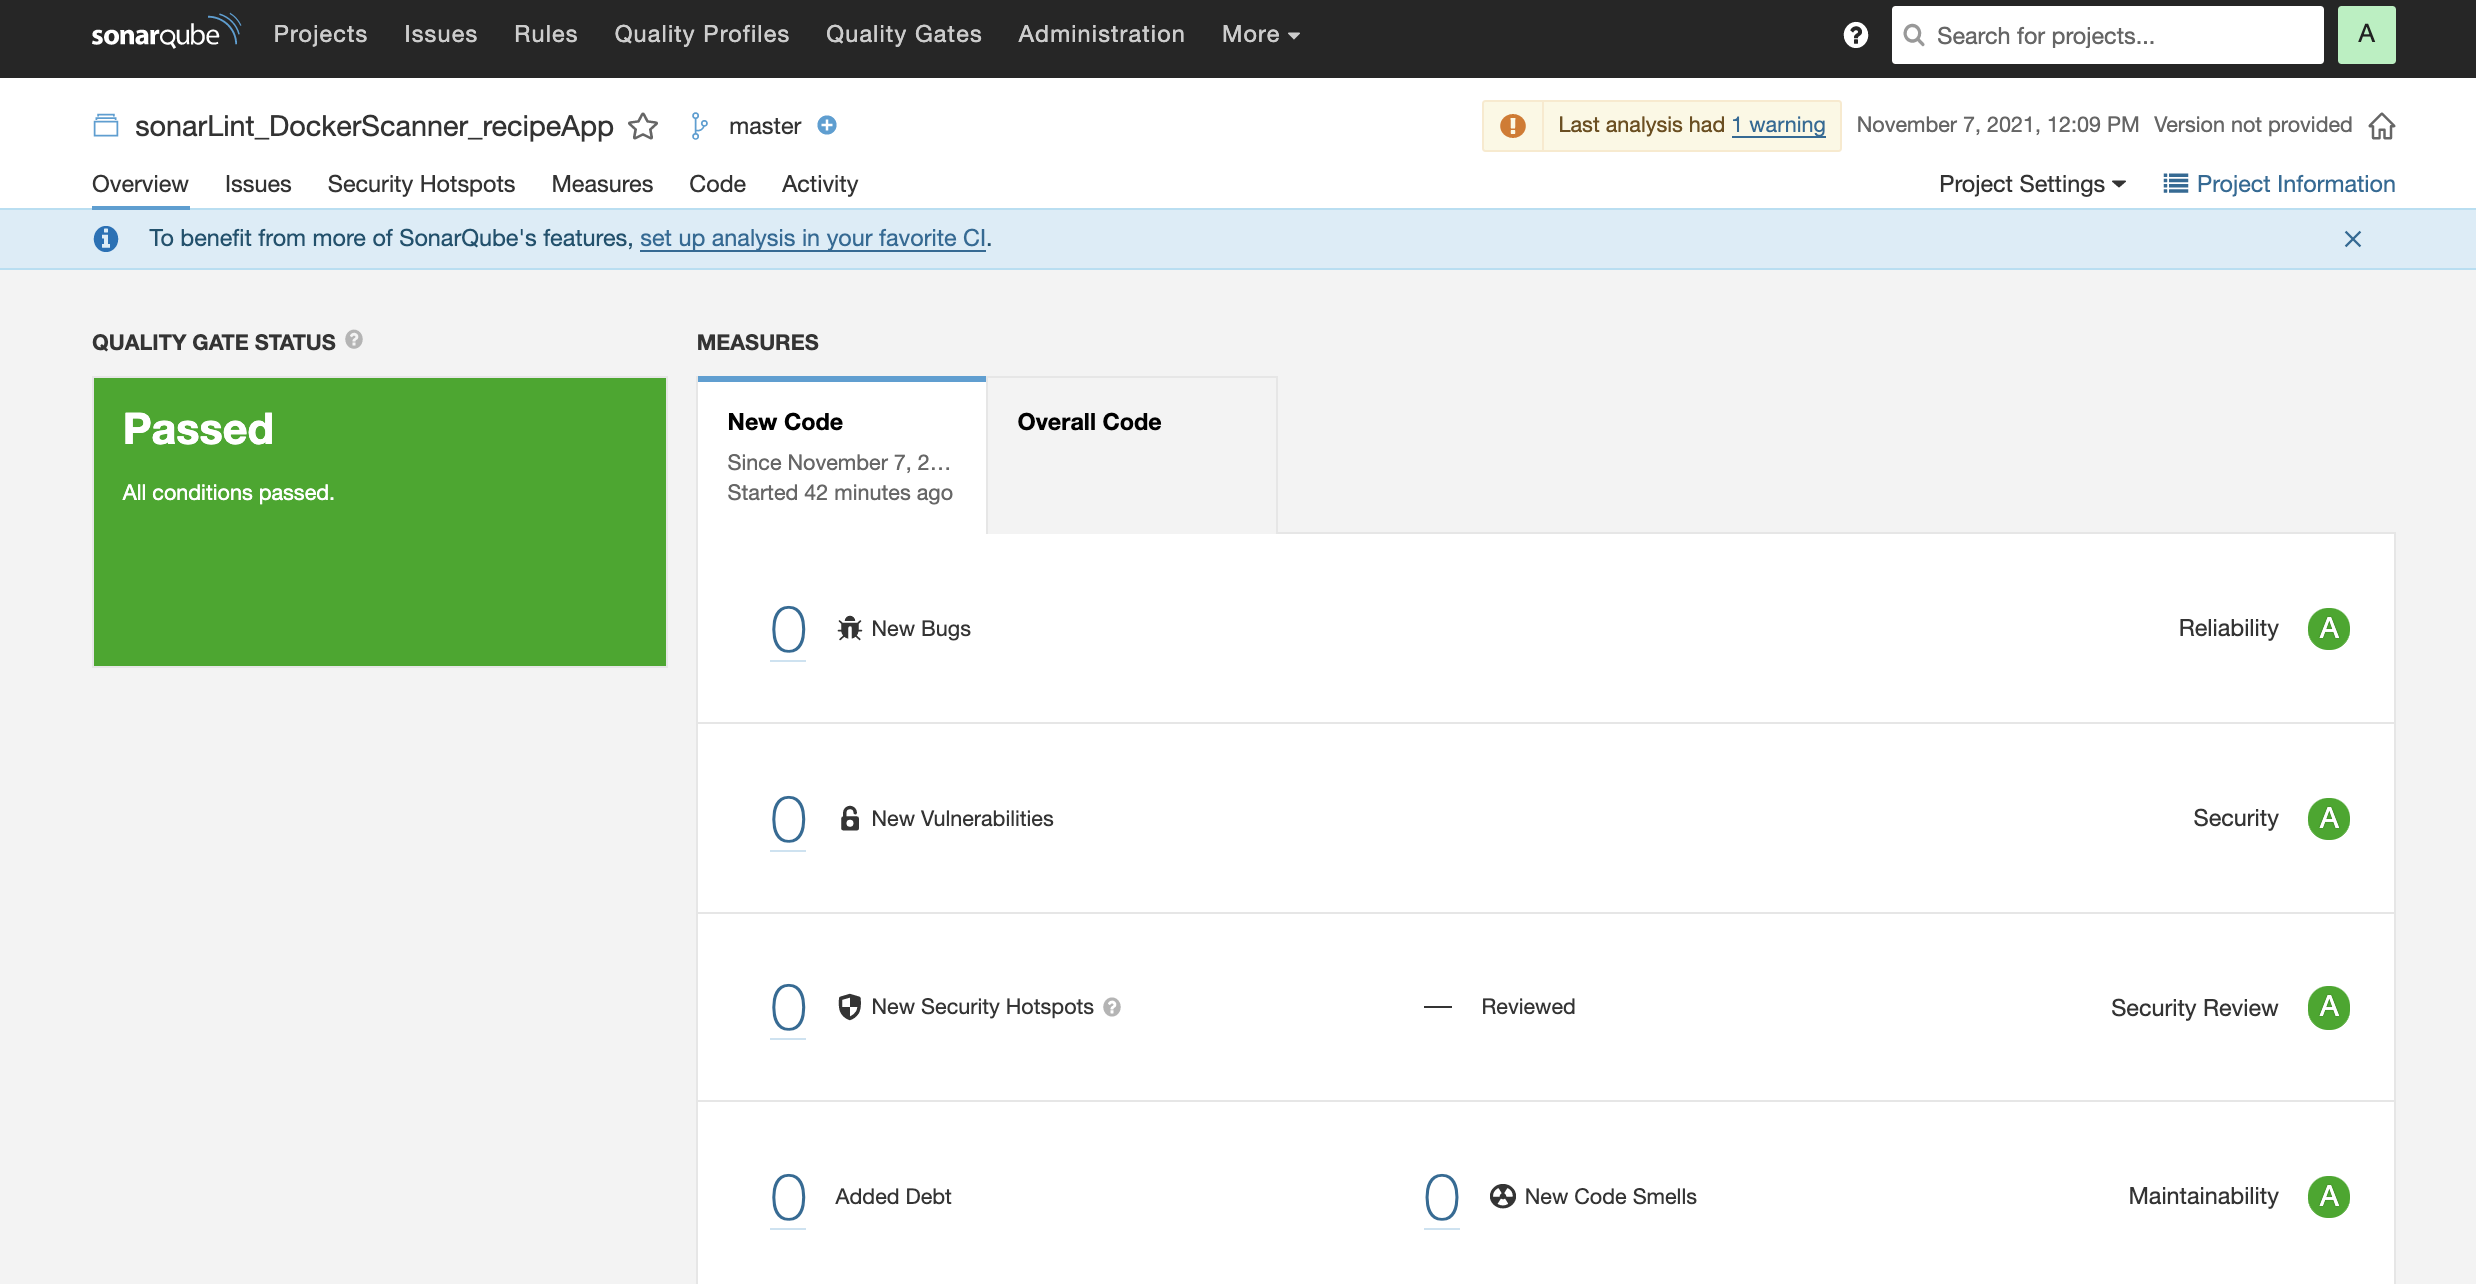Click the Security Review A rating badge
This screenshot has height=1284, width=2476.
tap(2329, 1007)
